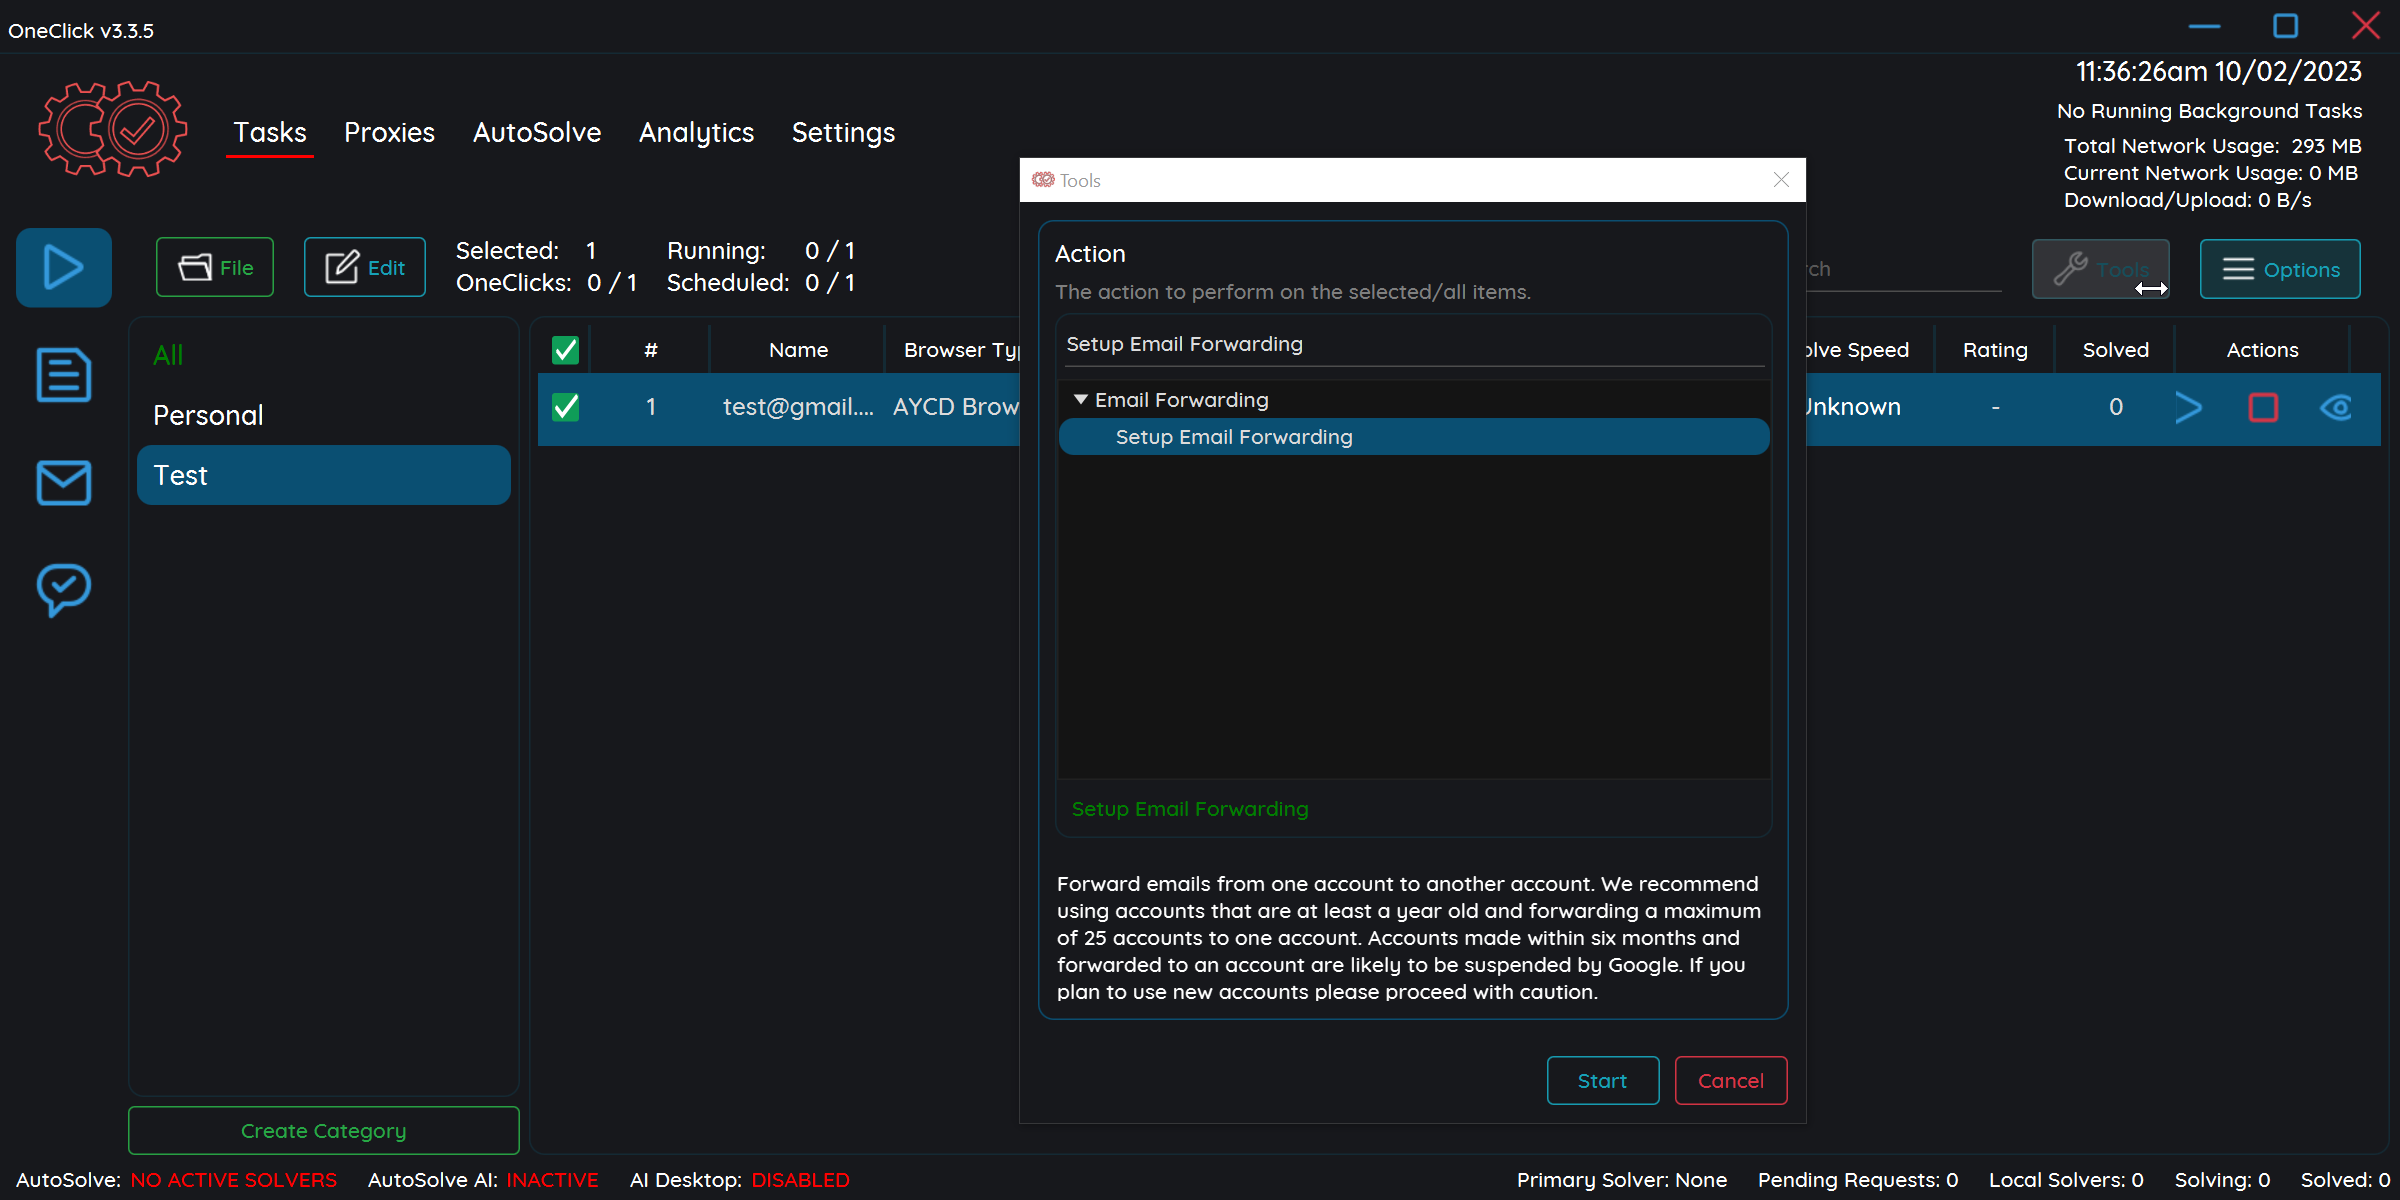Uncheck the checkbox for task row 1
The height and width of the screenshot is (1200, 2400).
(565, 407)
